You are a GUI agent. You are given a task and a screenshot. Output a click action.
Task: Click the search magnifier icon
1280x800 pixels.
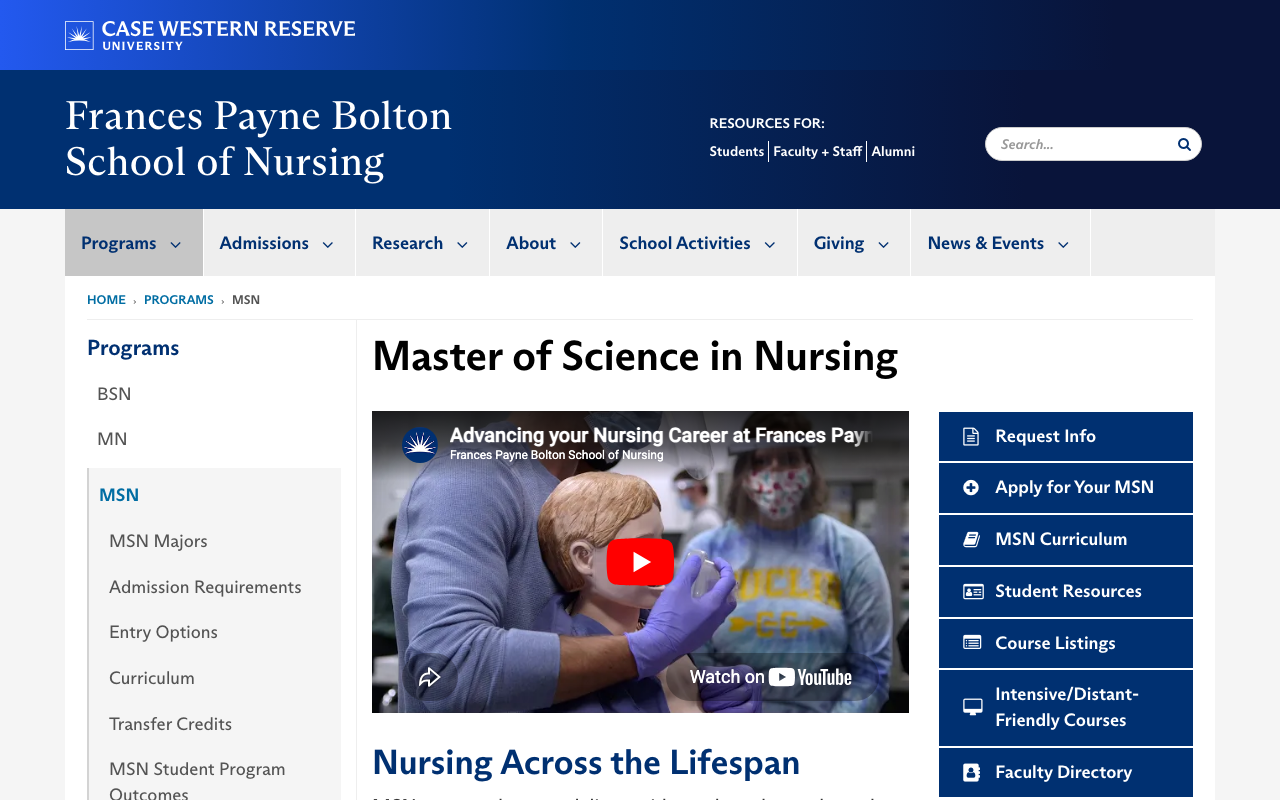coord(1184,144)
